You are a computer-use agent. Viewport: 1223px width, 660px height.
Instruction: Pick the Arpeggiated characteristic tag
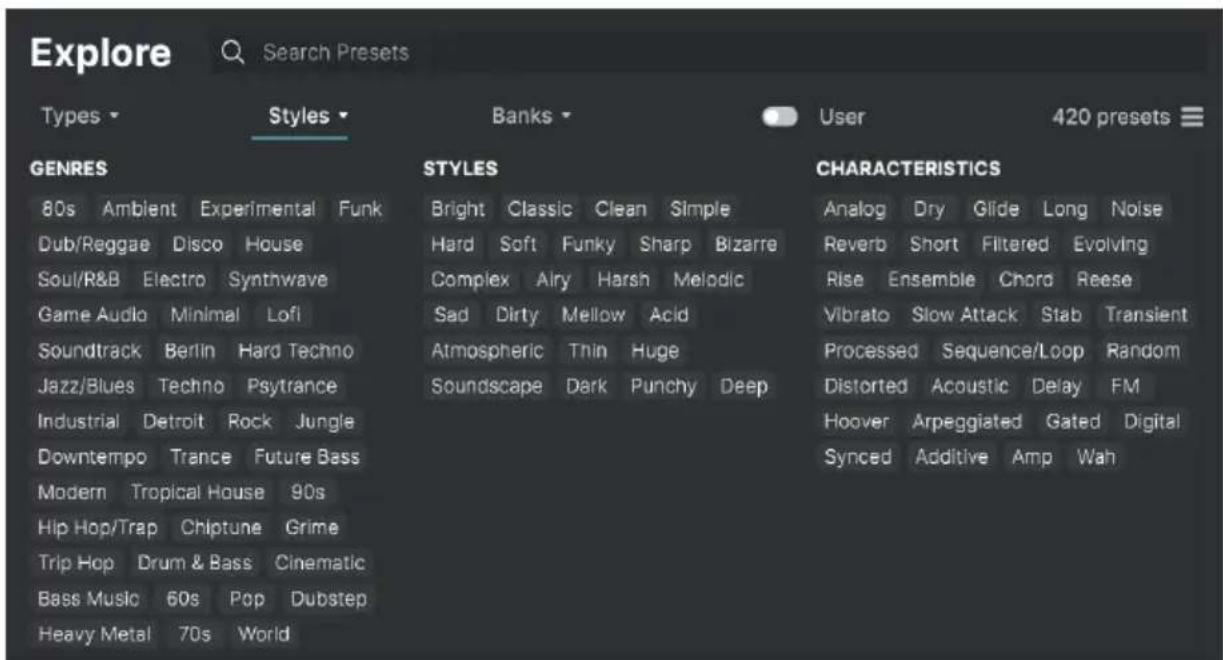(967, 422)
